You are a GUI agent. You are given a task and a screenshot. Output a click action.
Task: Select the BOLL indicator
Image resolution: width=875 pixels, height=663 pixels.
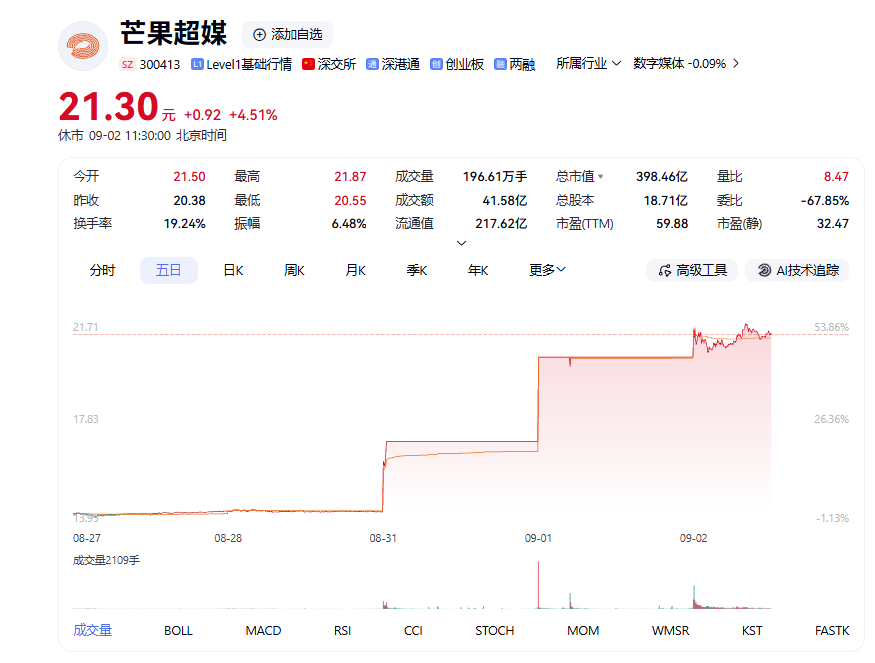[178, 631]
